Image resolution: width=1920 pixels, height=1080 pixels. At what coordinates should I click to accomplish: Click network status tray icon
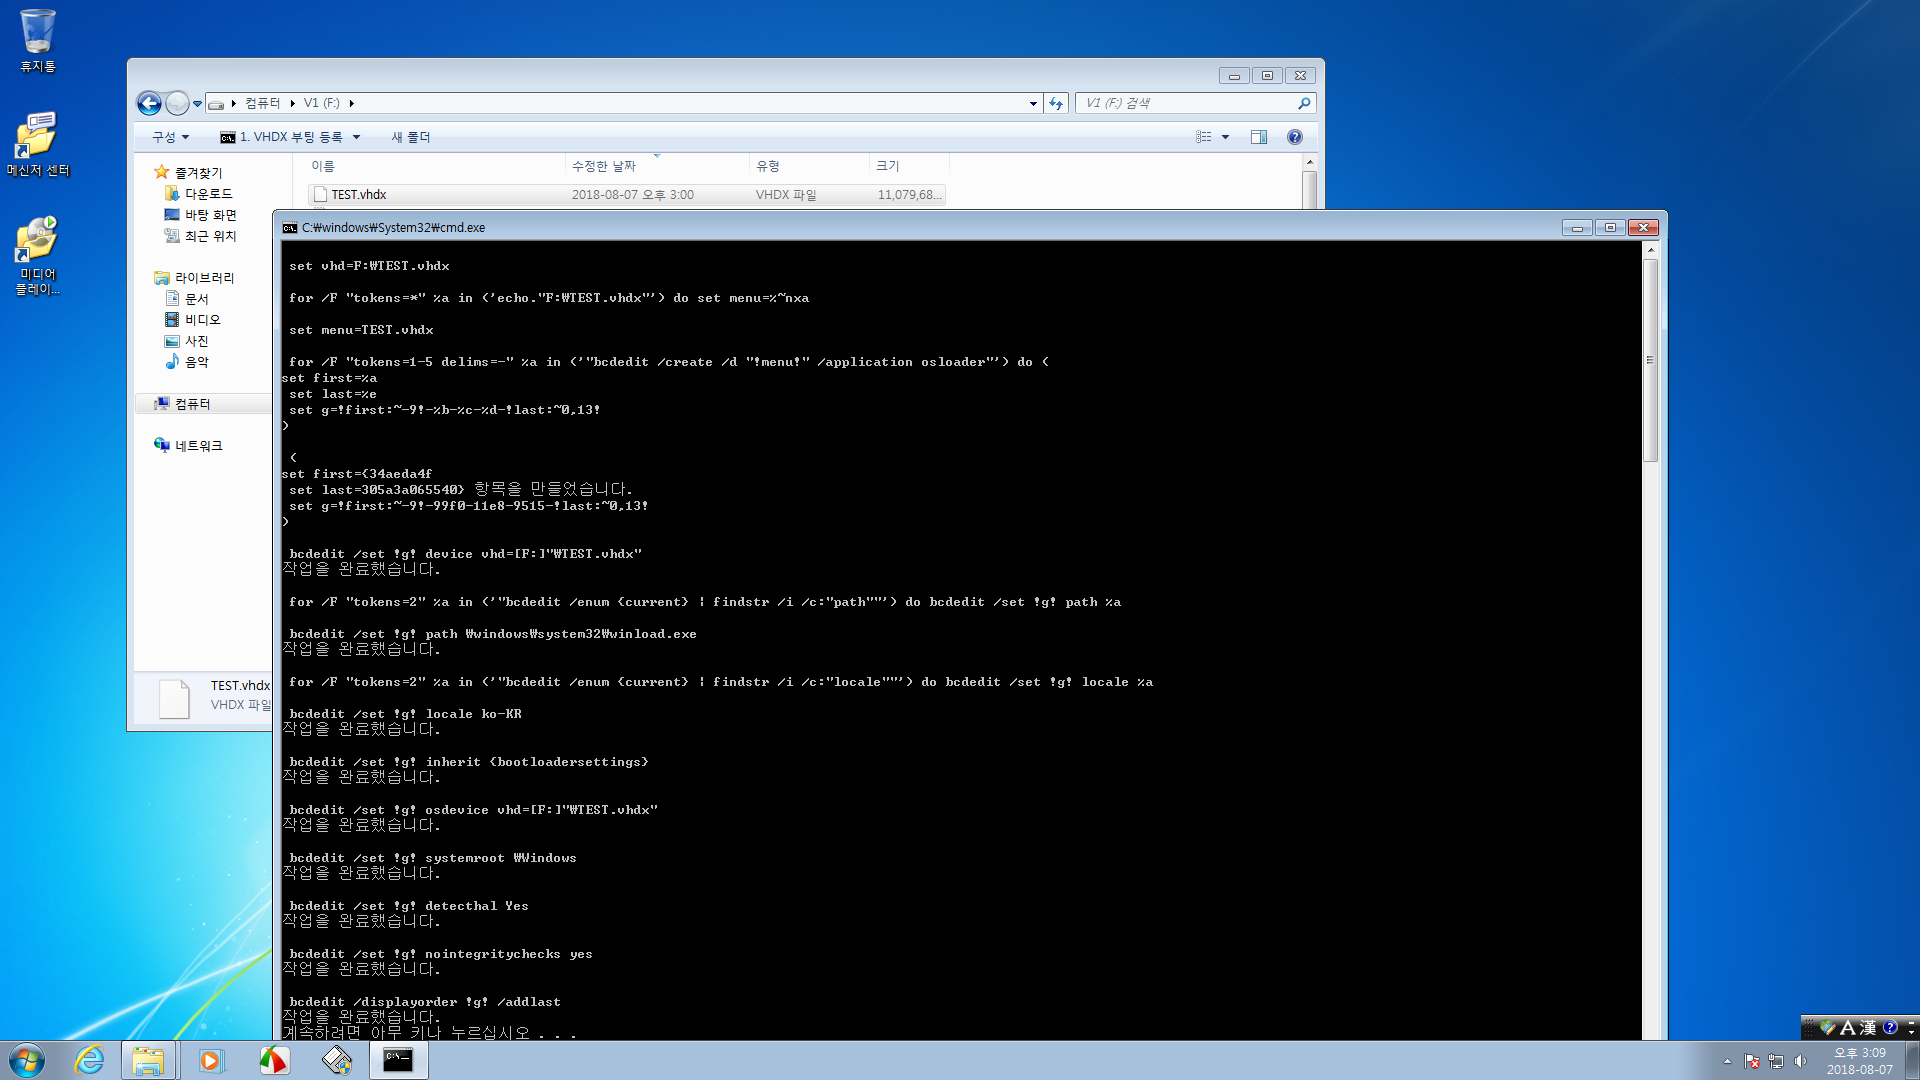pos(1776,1061)
